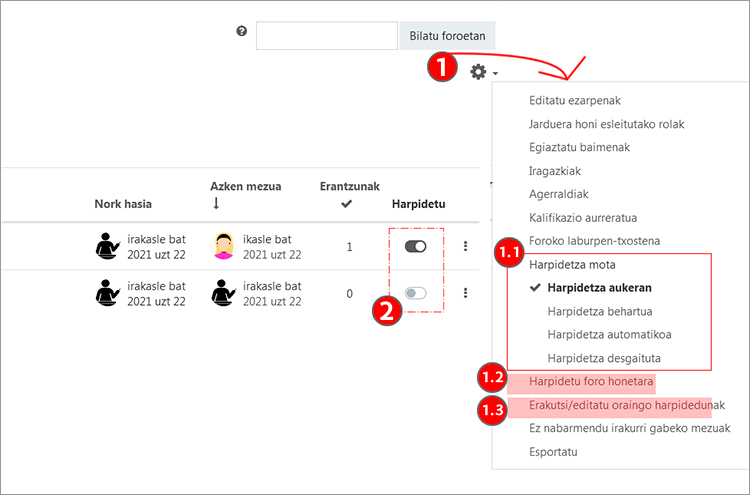This screenshot has height=495, width=750.
Task: Click the help question mark icon
Action: click(x=241, y=32)
